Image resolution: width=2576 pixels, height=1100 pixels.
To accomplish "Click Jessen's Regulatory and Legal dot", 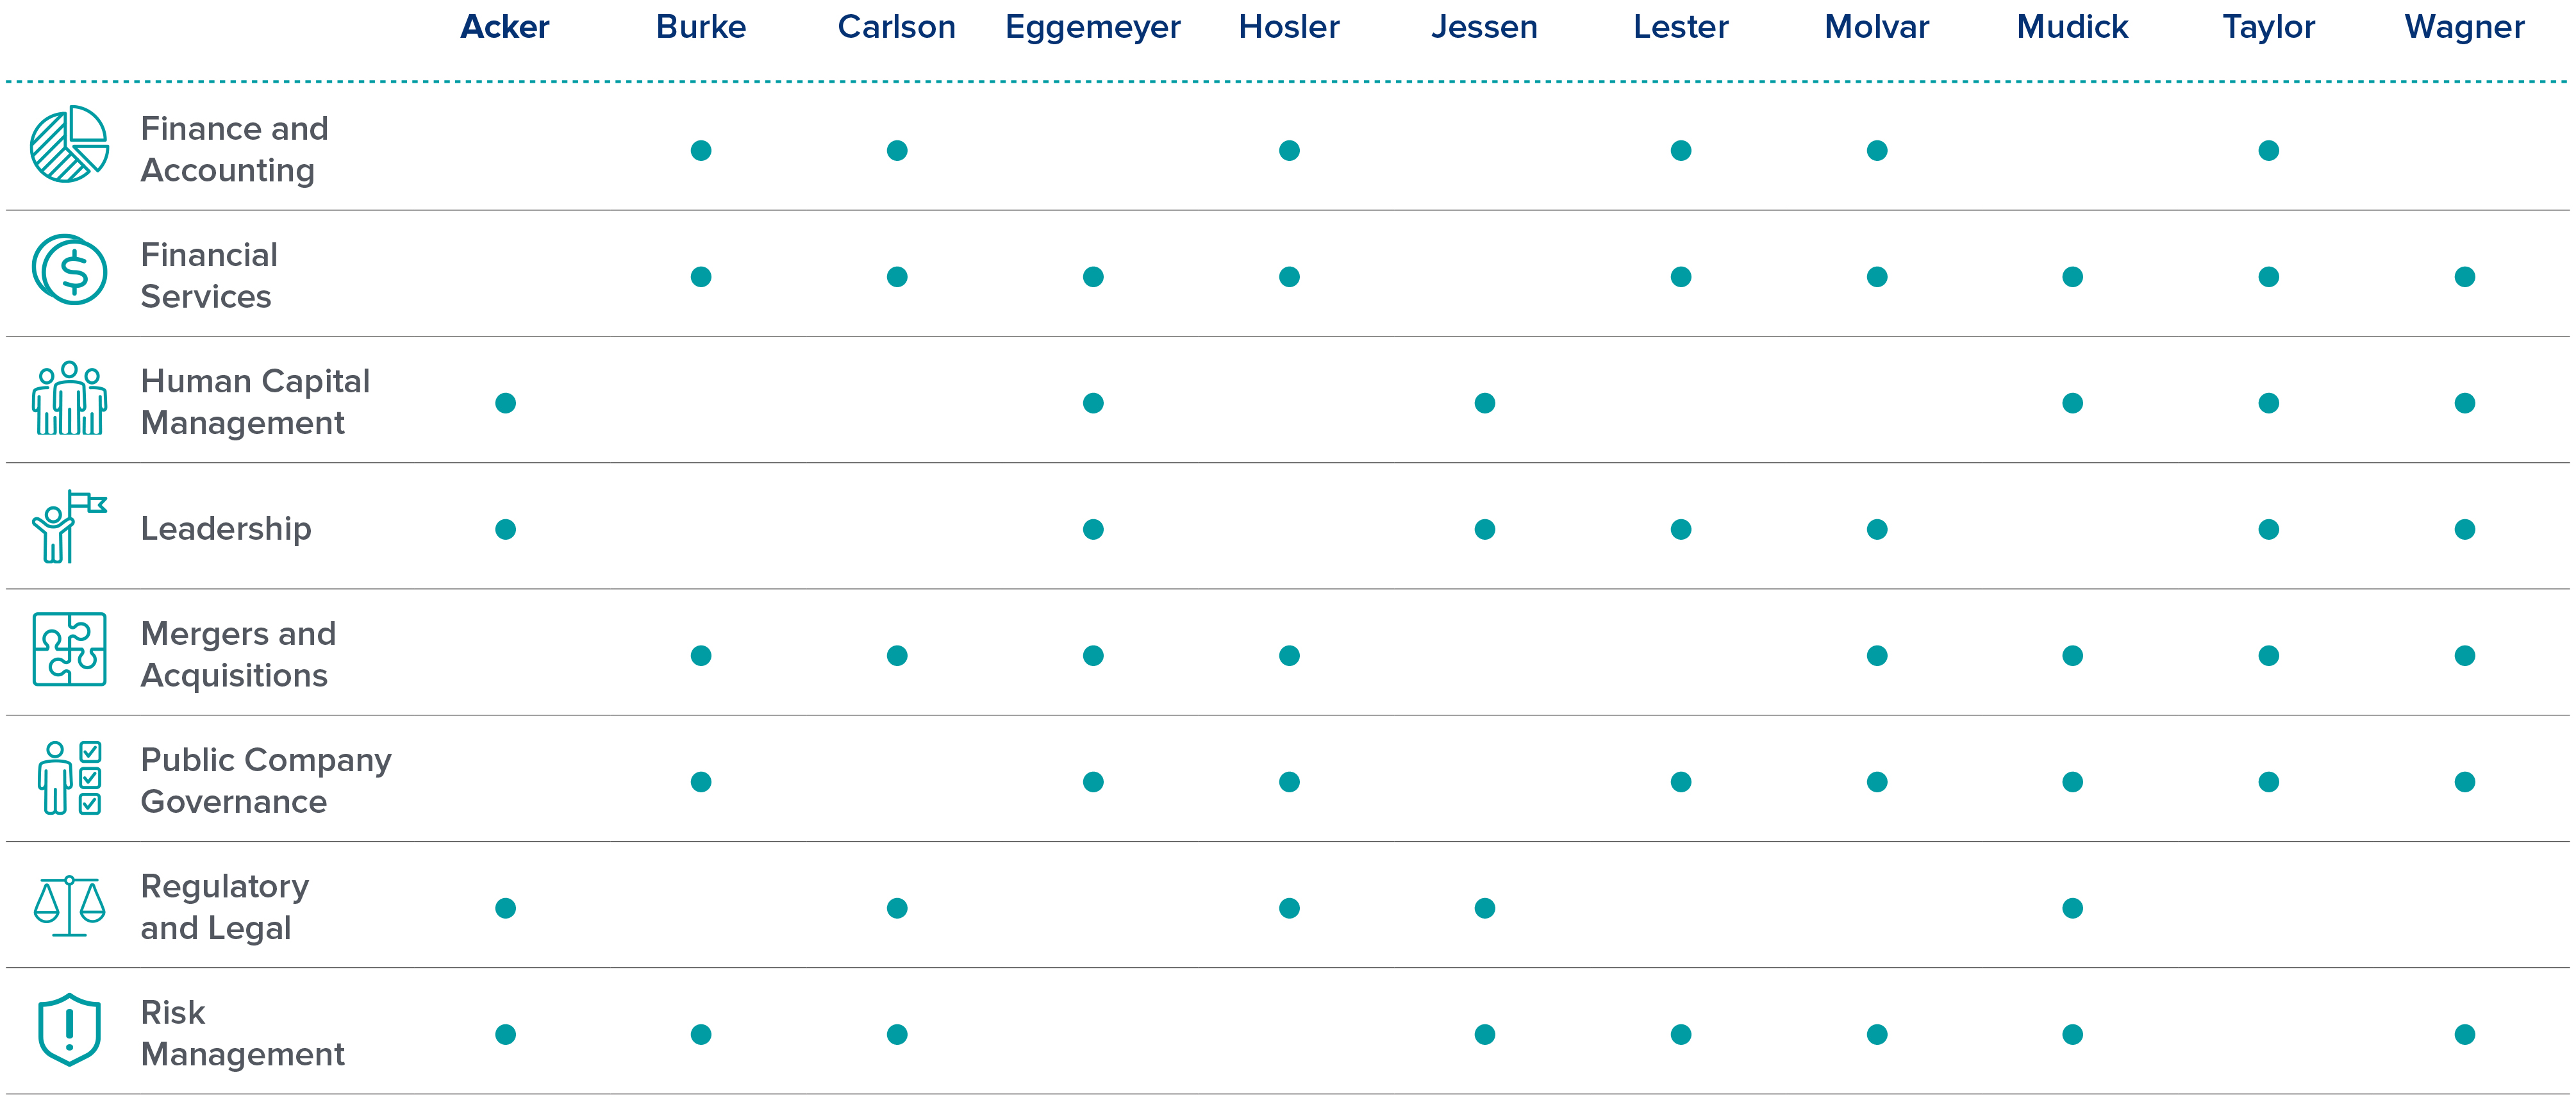I will pos(1485,908).
